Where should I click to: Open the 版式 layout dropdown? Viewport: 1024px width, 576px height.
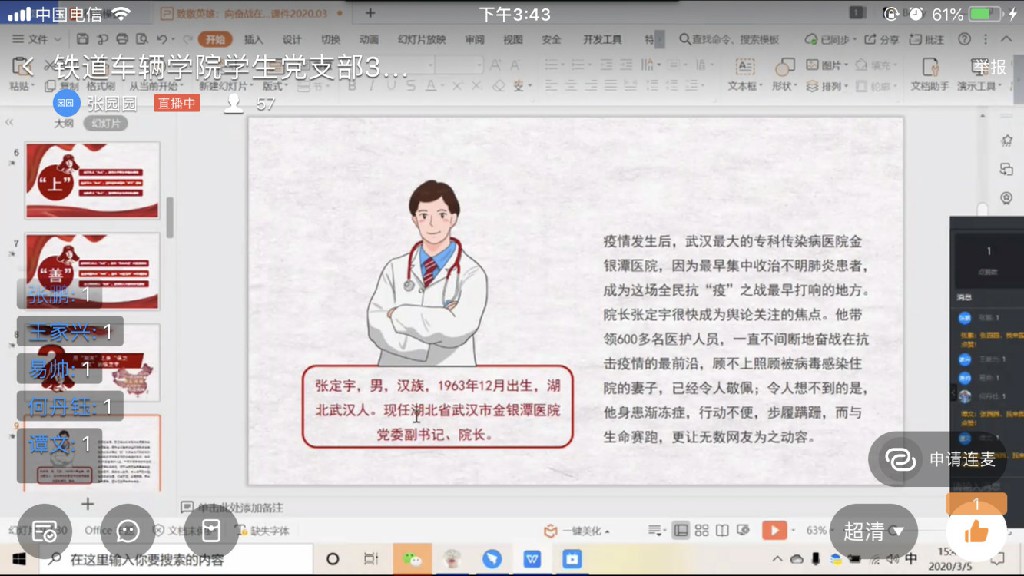click(273, 86)
